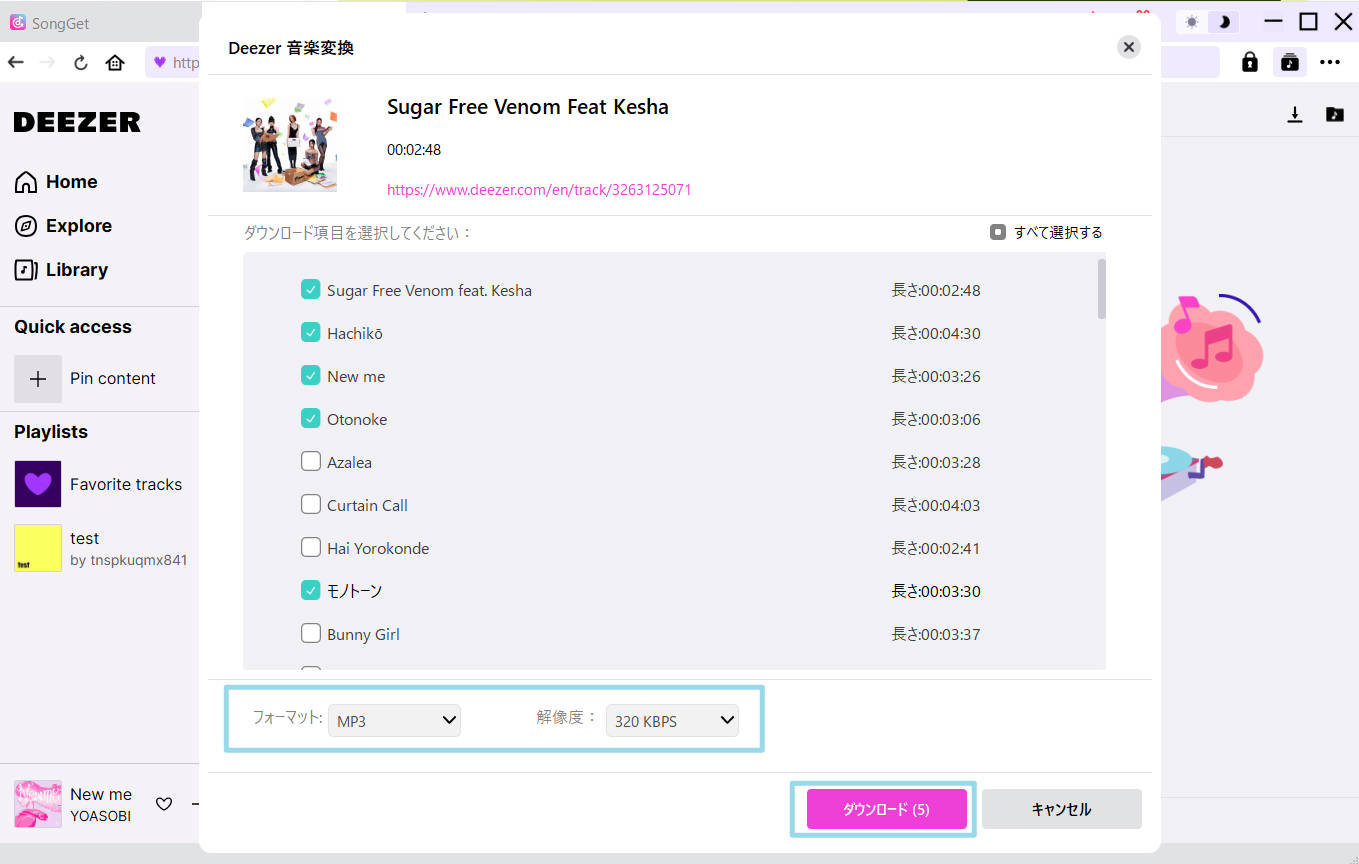Open the deezer.com track URL link
Screen dimensions: 1359x864
[539, 190]
